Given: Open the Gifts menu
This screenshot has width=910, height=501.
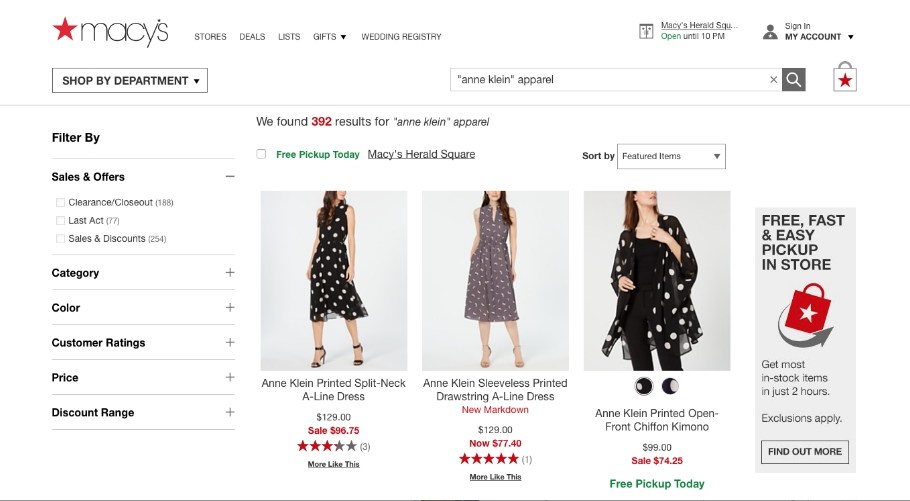Looking at the screenshot, I should pyautogui.click(x=329, y=37).
